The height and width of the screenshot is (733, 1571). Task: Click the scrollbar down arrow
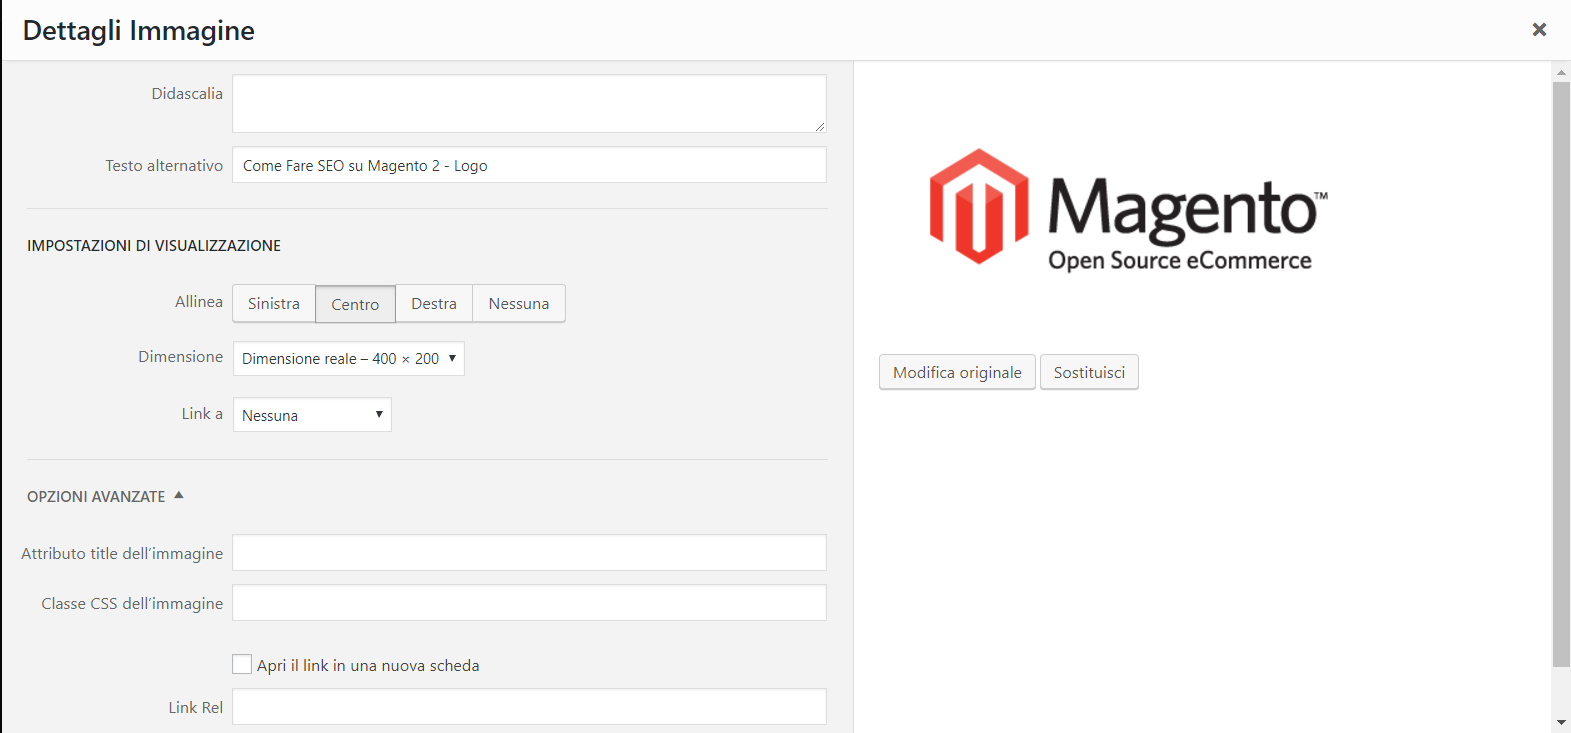[x=1561, y=722]
